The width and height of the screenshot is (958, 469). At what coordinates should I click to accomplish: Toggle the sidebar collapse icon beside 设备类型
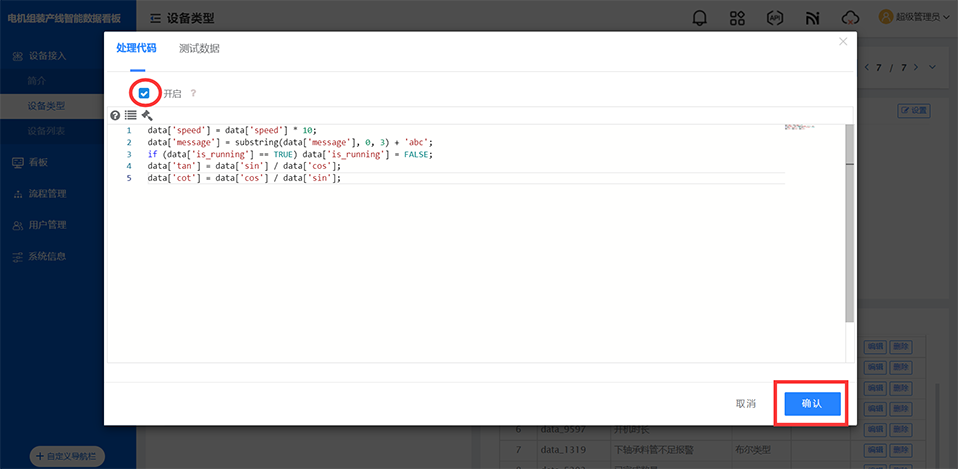click(x=155, y=18)
